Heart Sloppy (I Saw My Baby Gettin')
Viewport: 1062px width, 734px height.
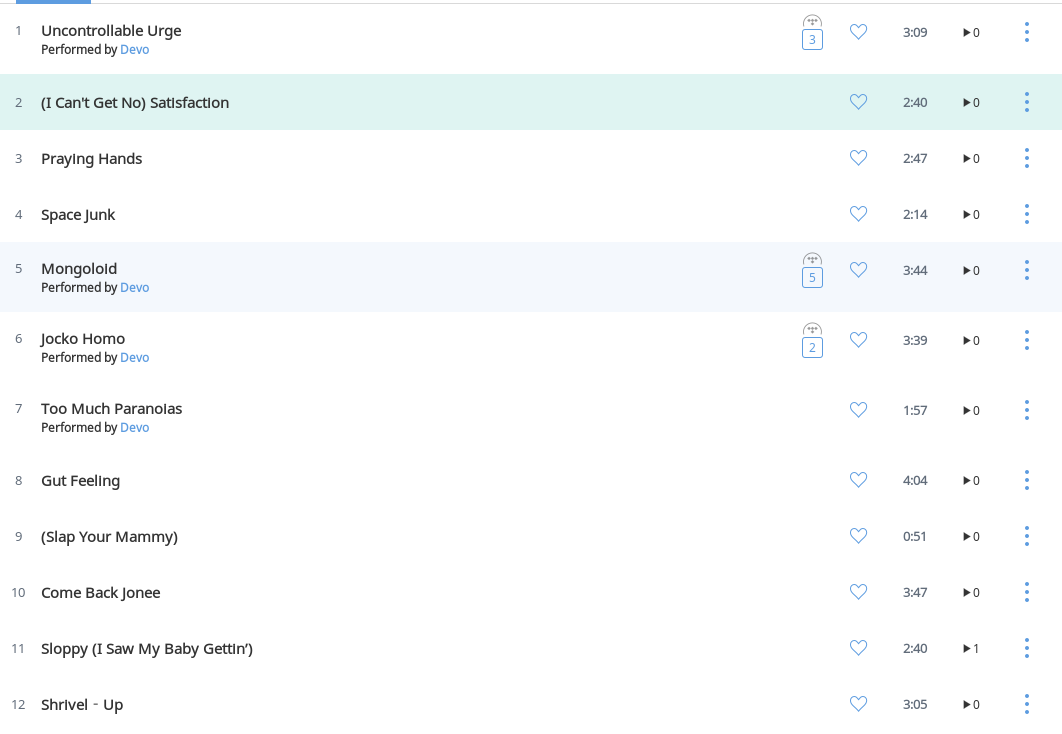pyautogui.click(x=858, y=648)
